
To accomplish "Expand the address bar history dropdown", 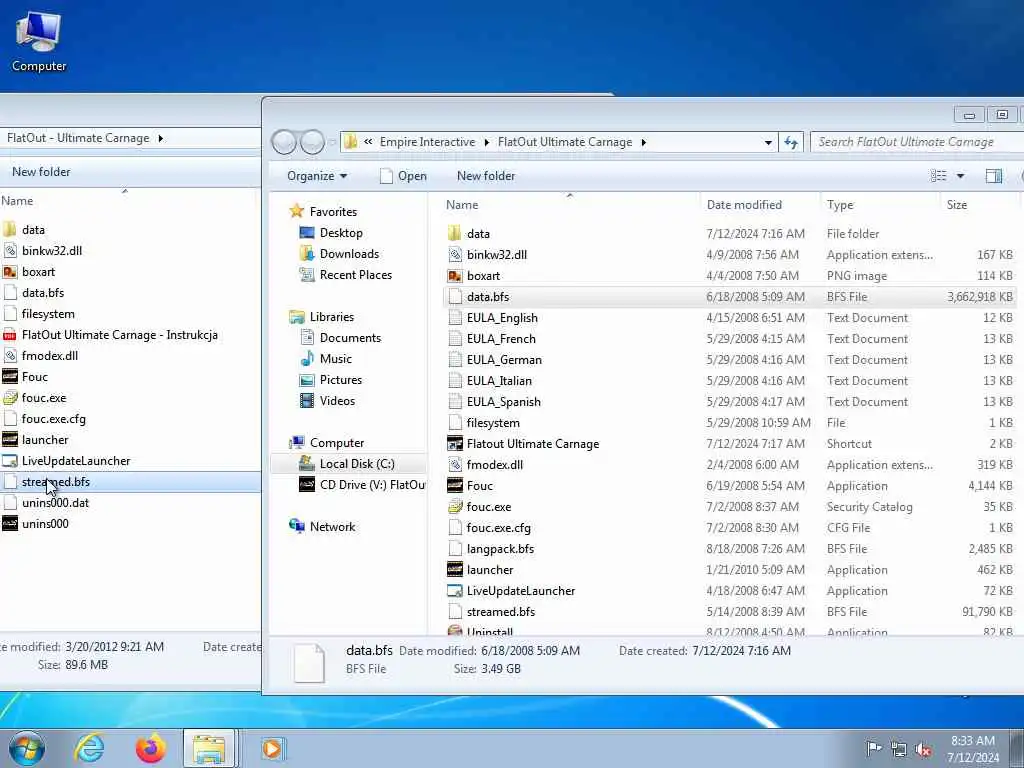I will (x=768, y=142).
